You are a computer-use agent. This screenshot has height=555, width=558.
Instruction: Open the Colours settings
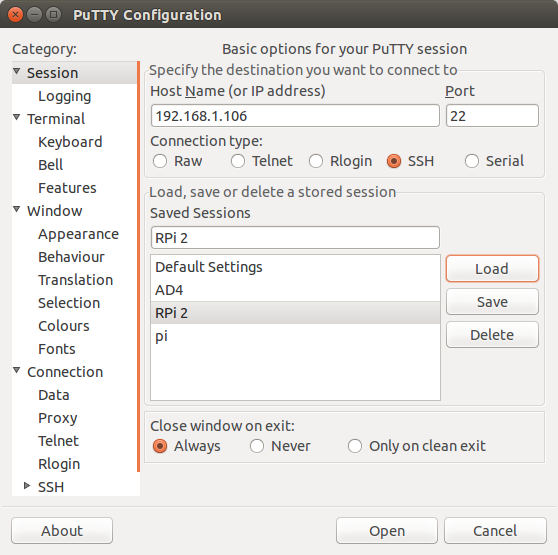64,326
